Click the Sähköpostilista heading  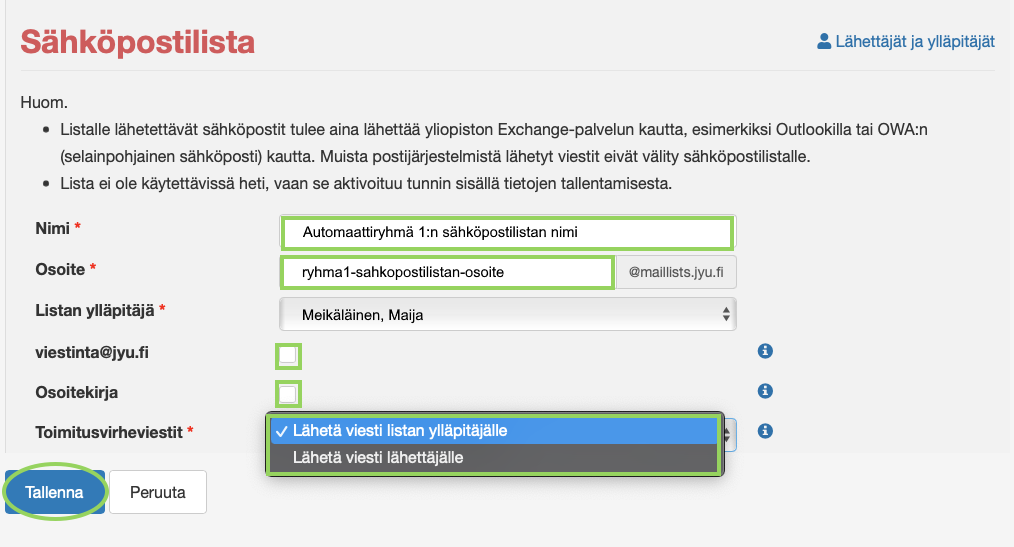pos(137,42)
